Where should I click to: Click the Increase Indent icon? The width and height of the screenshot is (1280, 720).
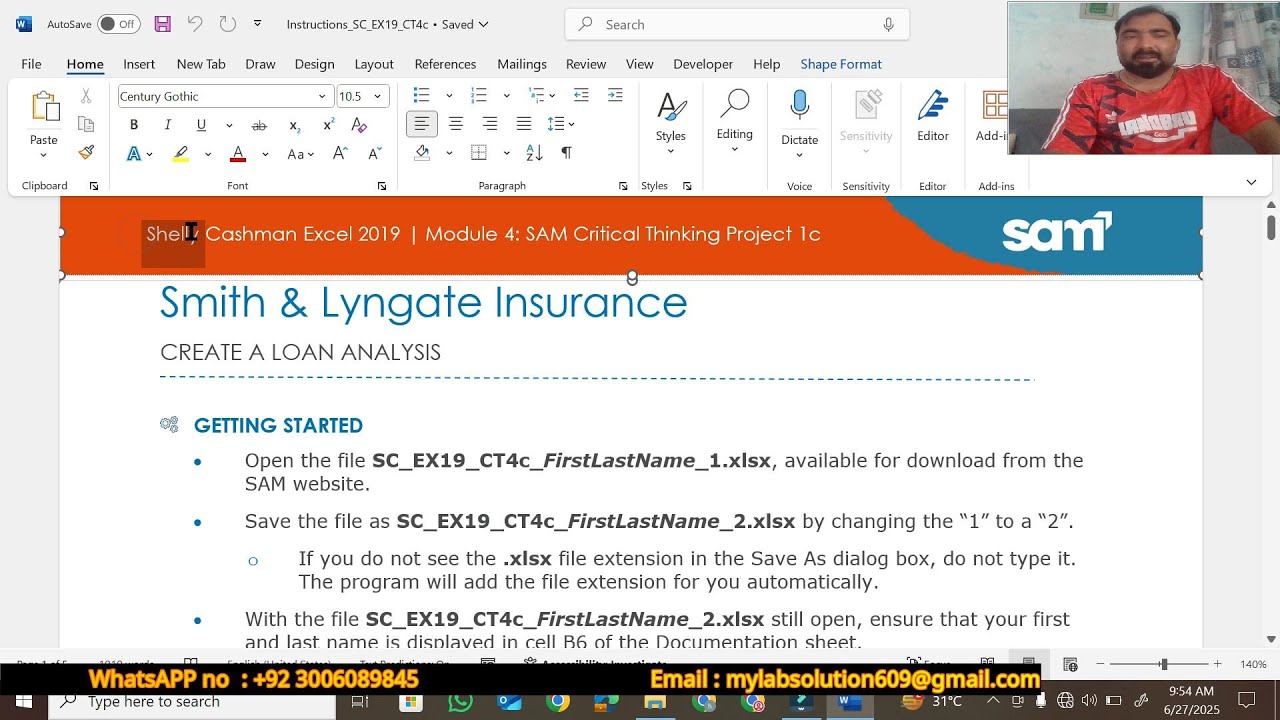pyautogui.click(x=615, y=95)
